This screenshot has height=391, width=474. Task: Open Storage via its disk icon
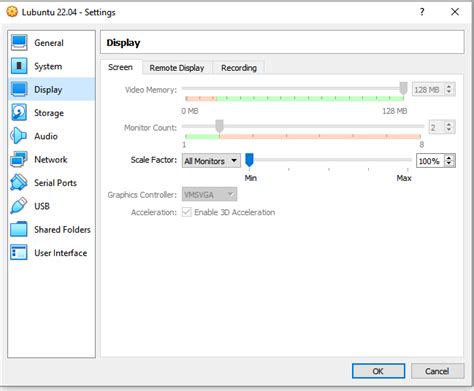tap(19, 113)
